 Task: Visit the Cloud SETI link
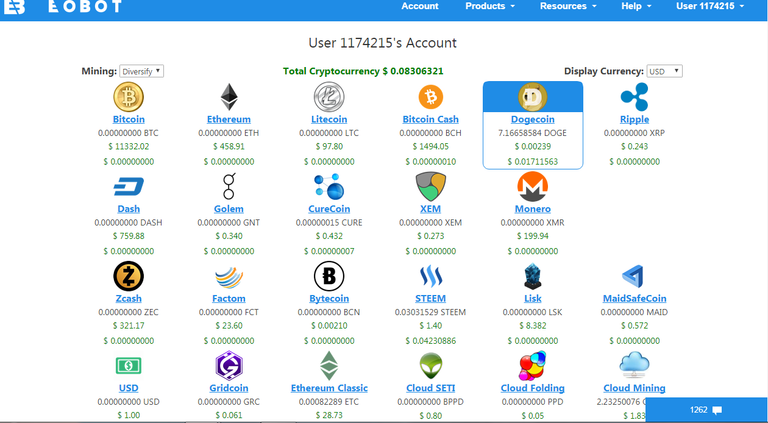pos(431,388)
